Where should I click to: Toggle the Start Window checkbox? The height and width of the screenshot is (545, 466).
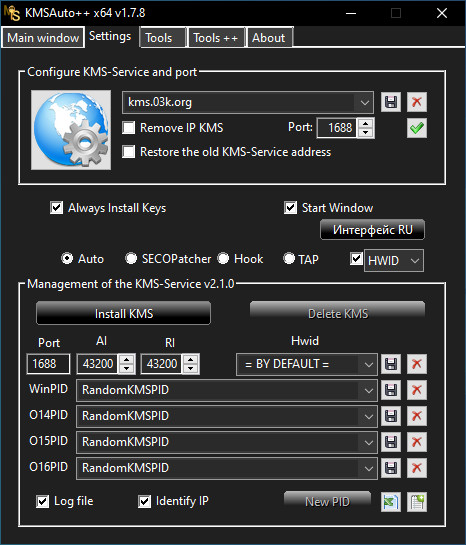click(290, 208)
